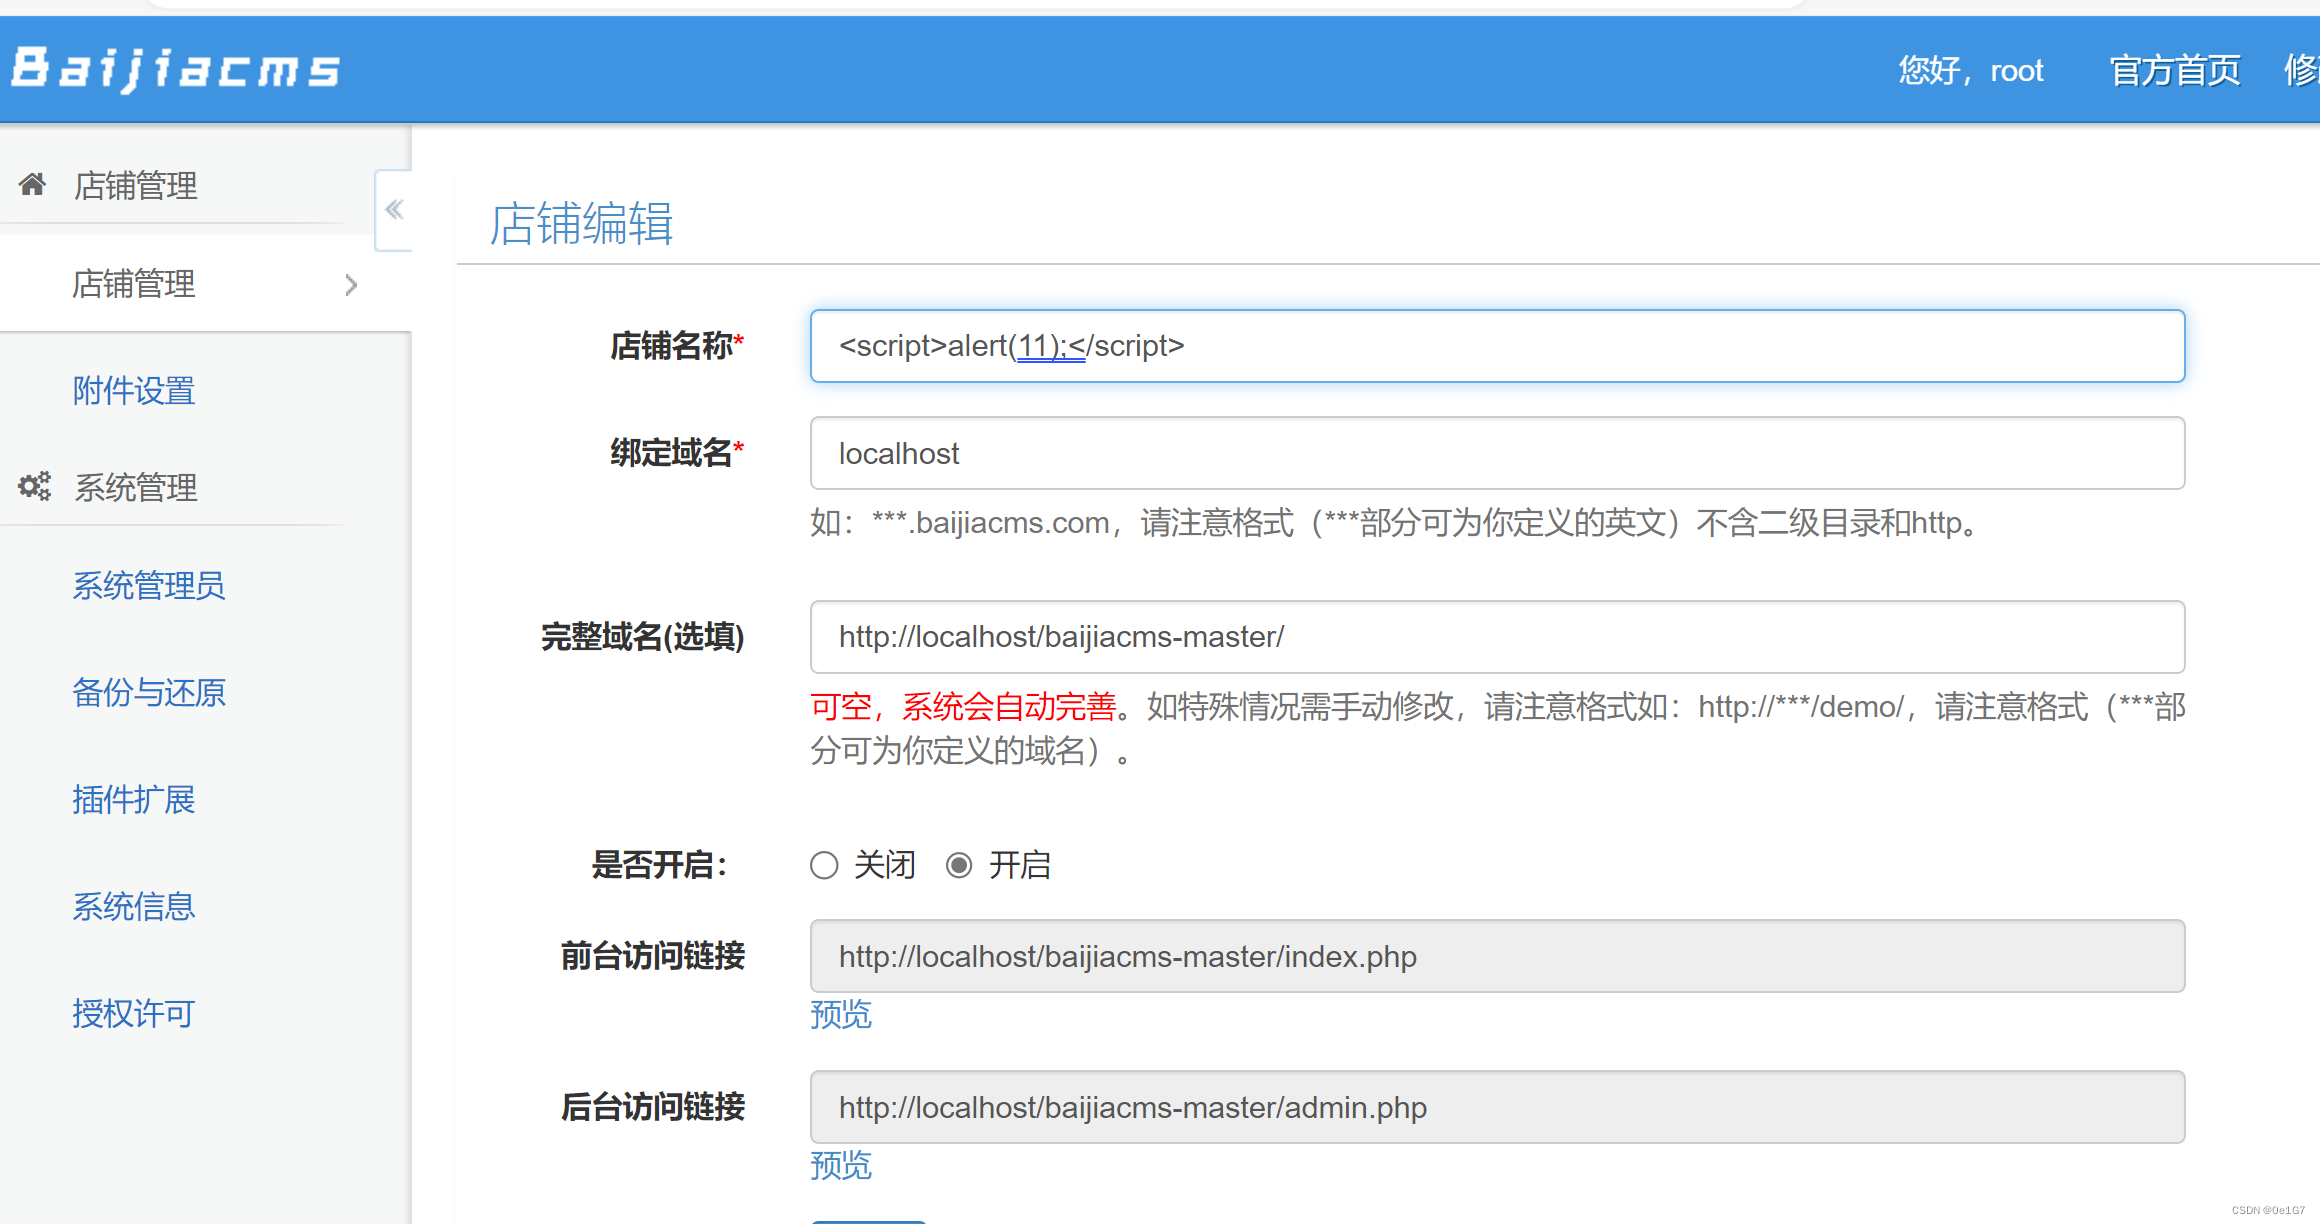Click 官方首页 in the top bar
Screen dimensions: 2320x1224
click(2174, 69)
